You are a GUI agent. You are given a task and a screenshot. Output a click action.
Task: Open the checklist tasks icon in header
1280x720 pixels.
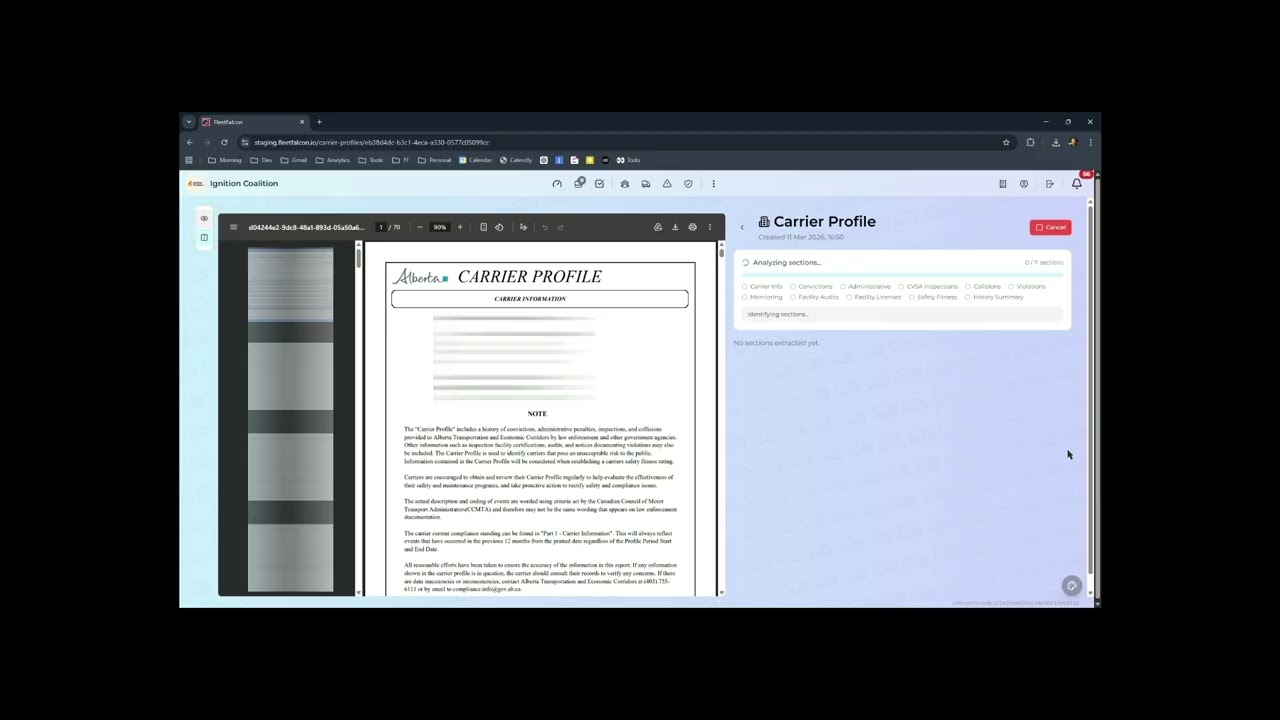click(x=599, y=184)
